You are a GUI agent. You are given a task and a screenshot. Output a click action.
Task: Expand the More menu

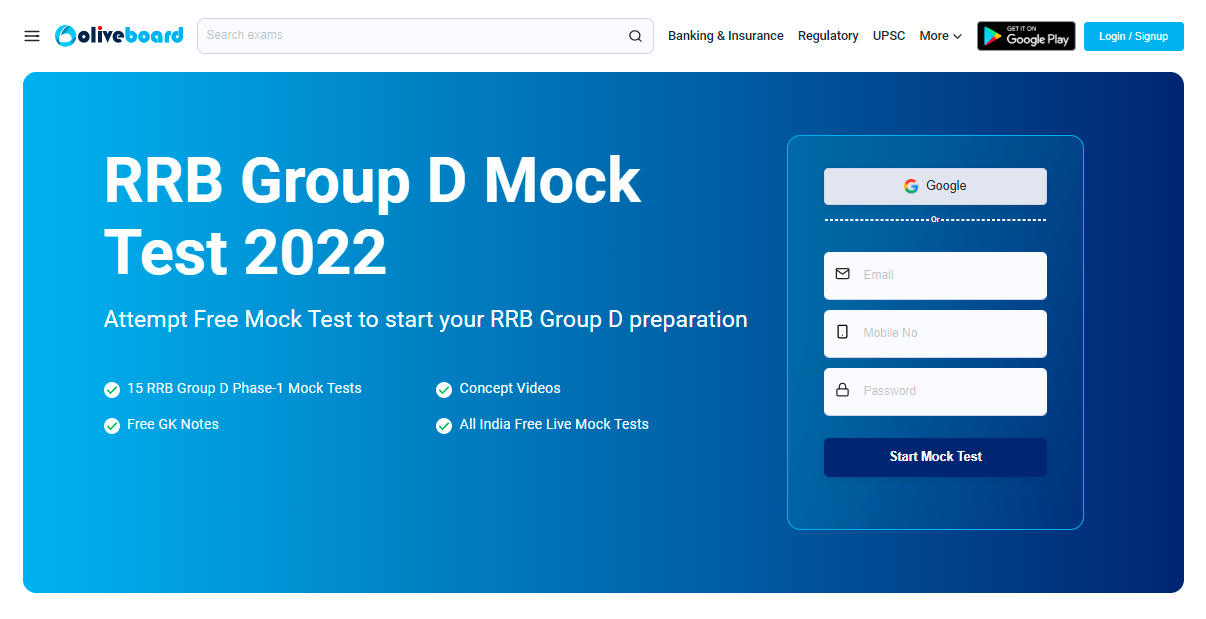[941, 36]
